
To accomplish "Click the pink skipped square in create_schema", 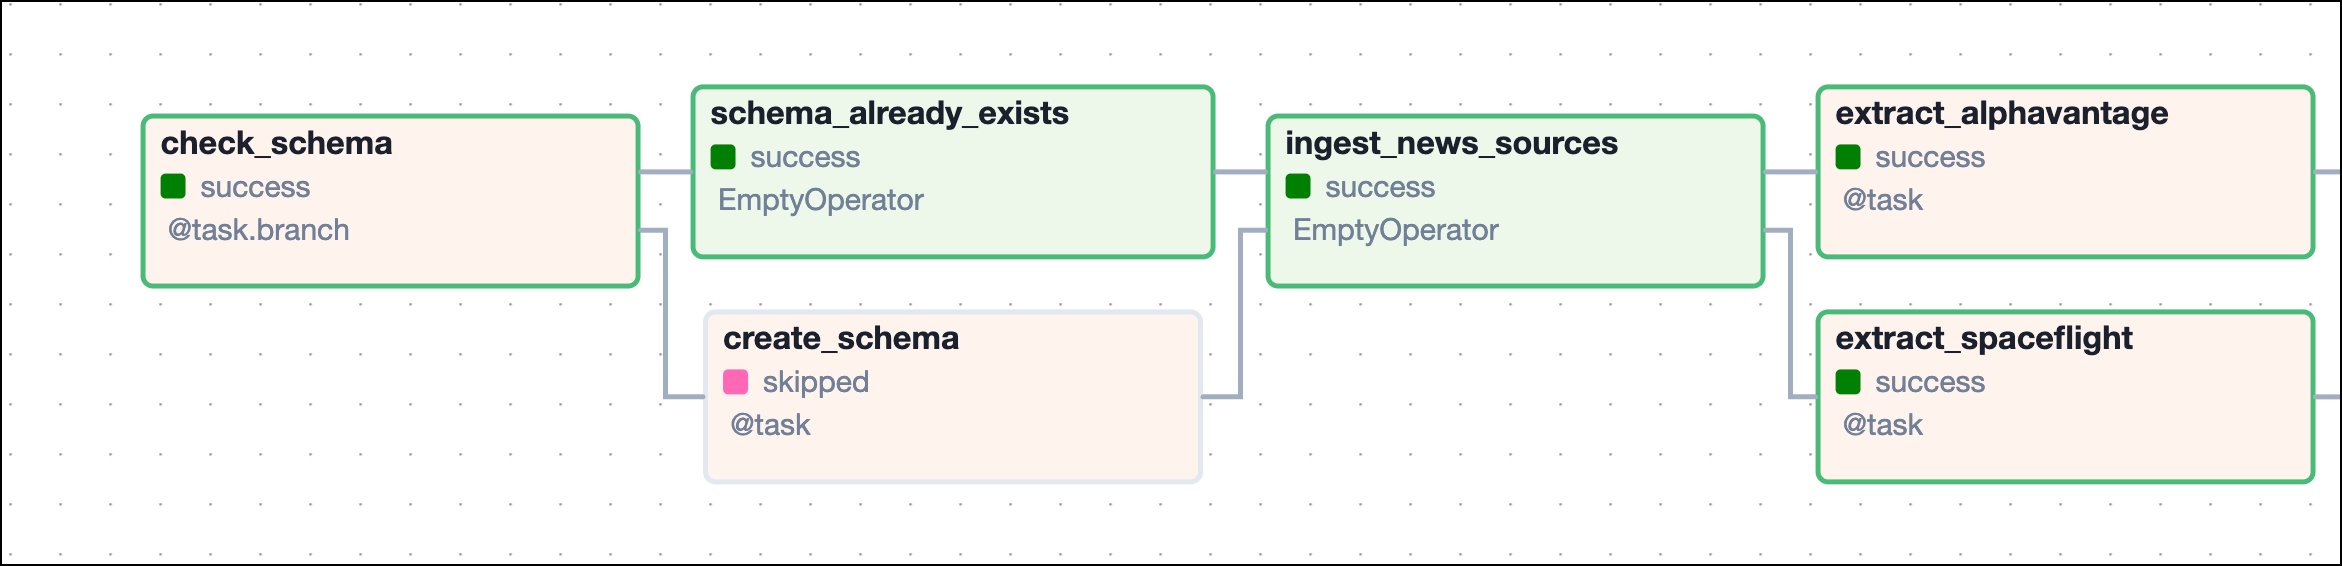I will [x=735, y=381].
